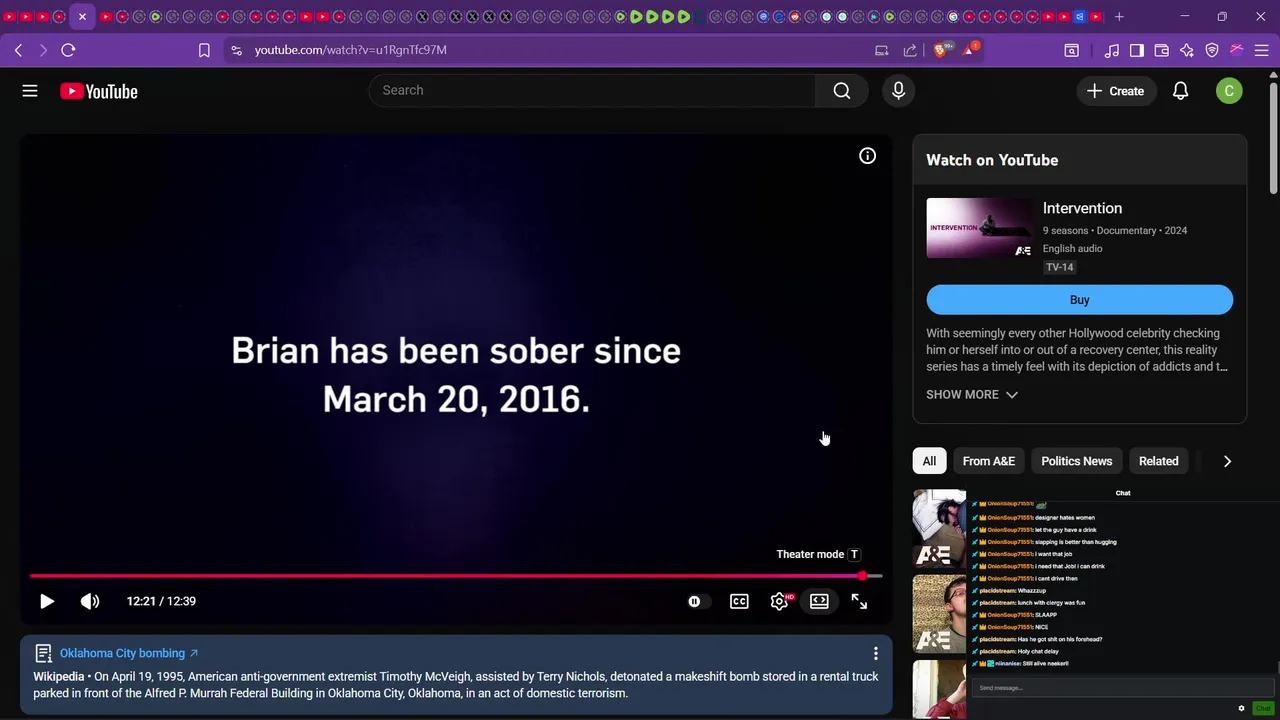Open the music note playlist icon

pos(1112,50)
